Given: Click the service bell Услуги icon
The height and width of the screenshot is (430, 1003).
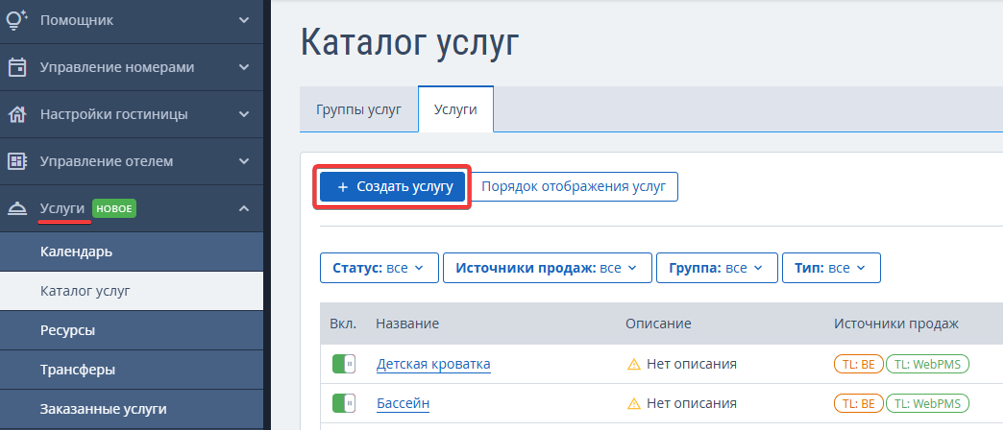Looking at the screenshot, I should click(17, 209).
